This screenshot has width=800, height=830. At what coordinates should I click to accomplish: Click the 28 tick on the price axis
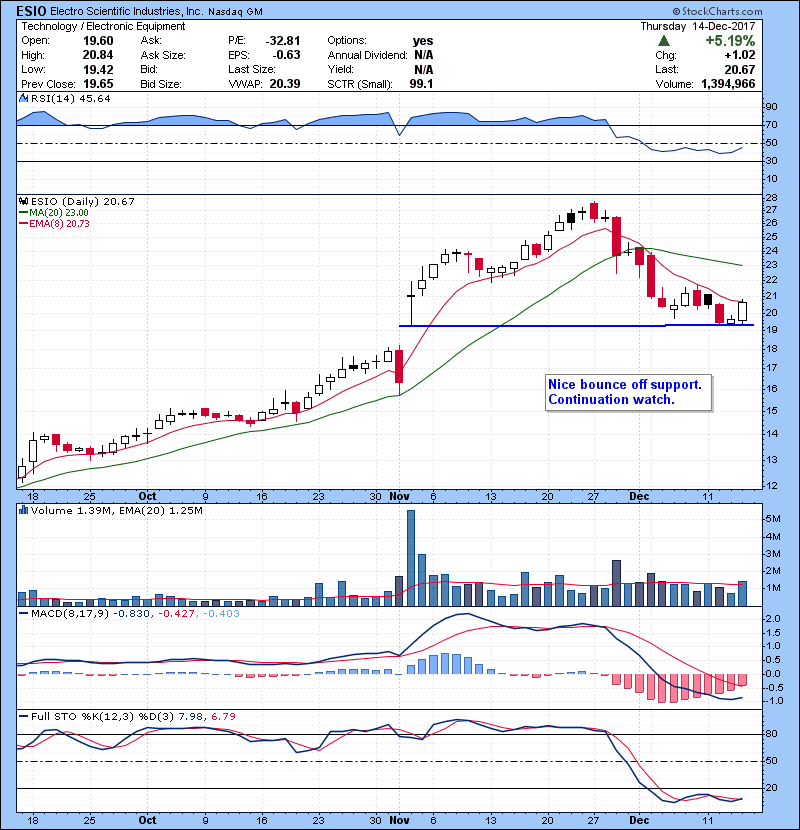point(771,198)
